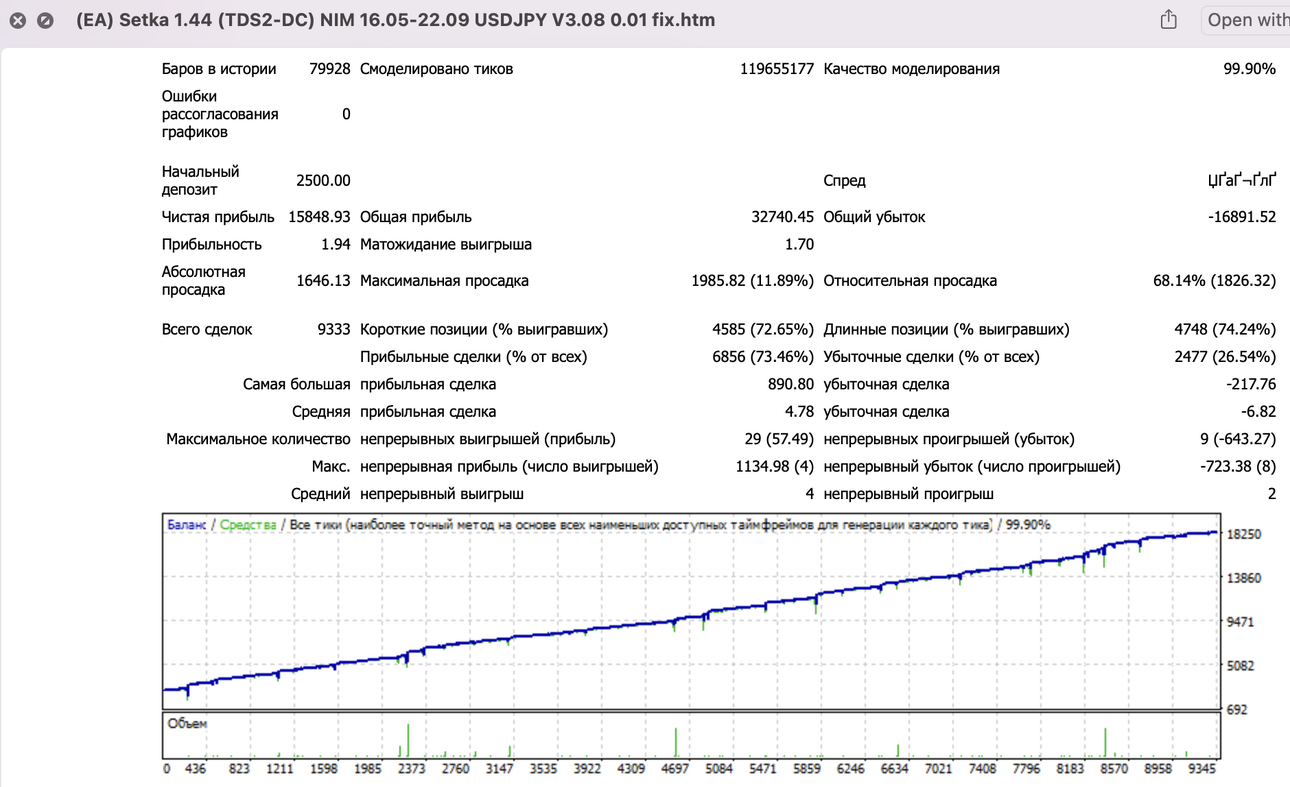Screen dimensions: 1290x787
Task: Select the maximal drawdown value 1985.82 (11.89%)
Action: [x=753, y=281]
